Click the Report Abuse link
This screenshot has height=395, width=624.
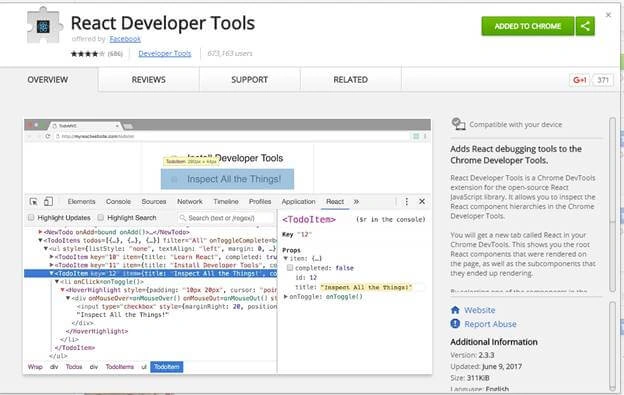490,324
